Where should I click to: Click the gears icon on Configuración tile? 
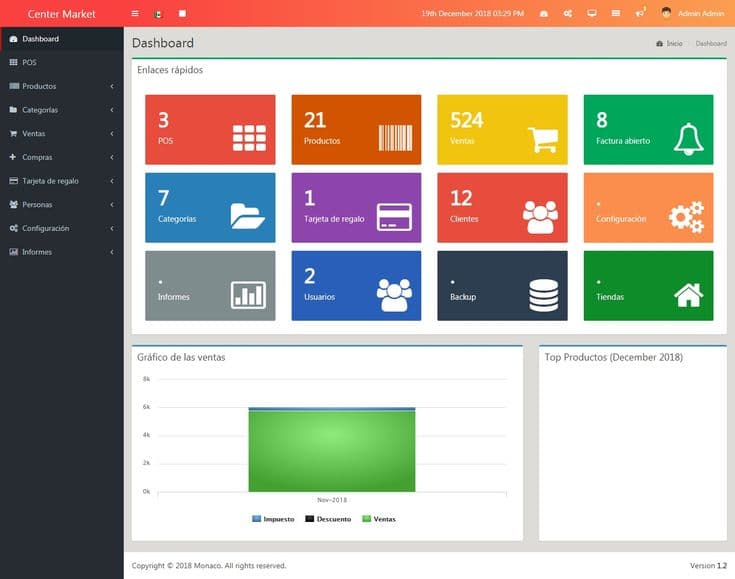pos(686,217)
